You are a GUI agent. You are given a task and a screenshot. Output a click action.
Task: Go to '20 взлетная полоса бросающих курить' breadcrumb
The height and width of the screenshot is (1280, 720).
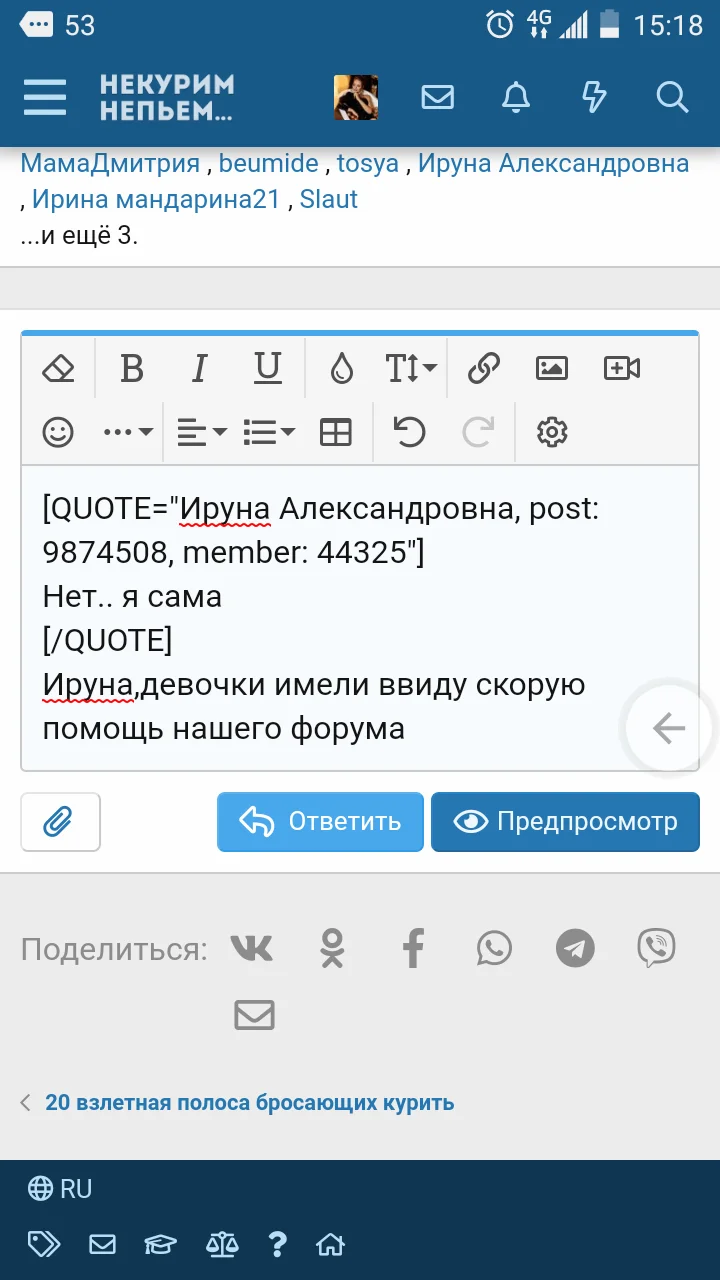pos(250,1103)
